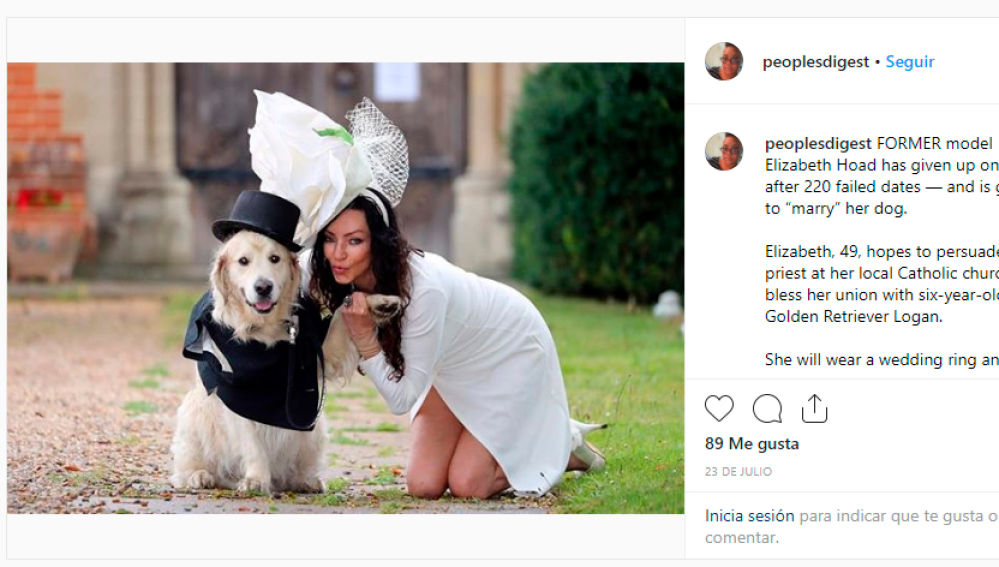Click the comentar text in login prompt
This screenshot has width=999, height=567.
[742, 537]
